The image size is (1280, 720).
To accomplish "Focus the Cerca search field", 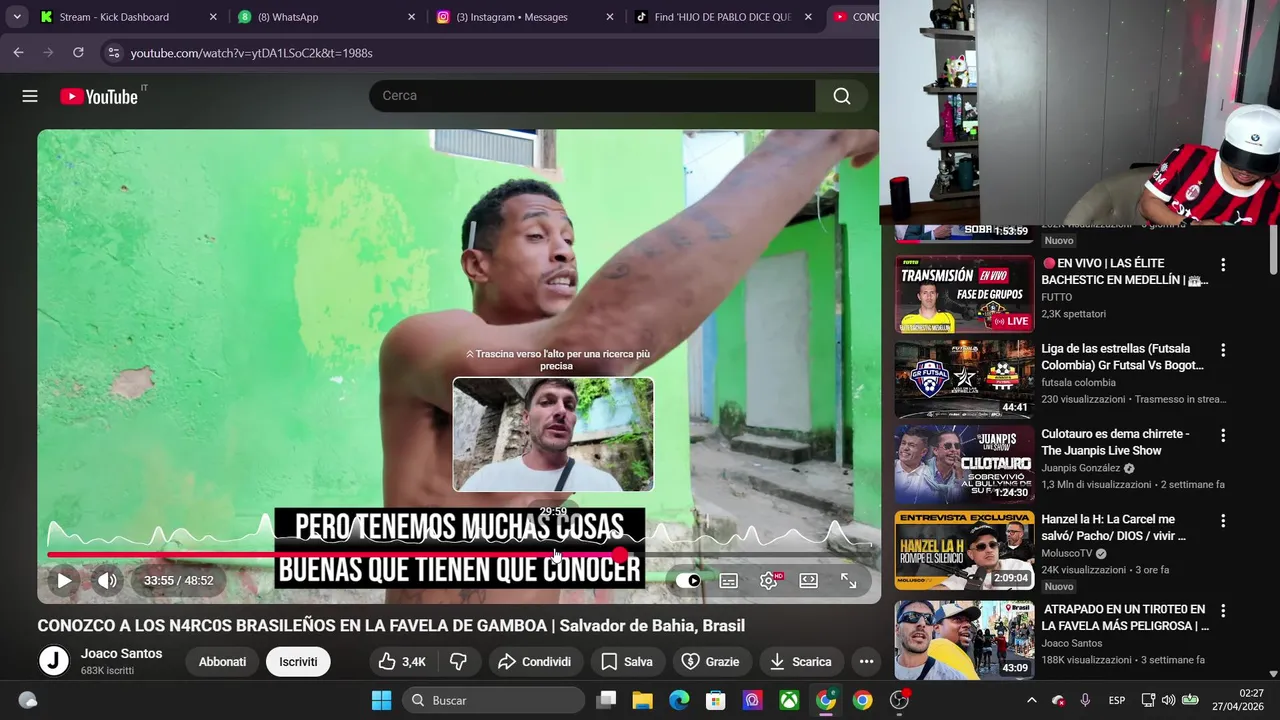I will coord(593,96).
